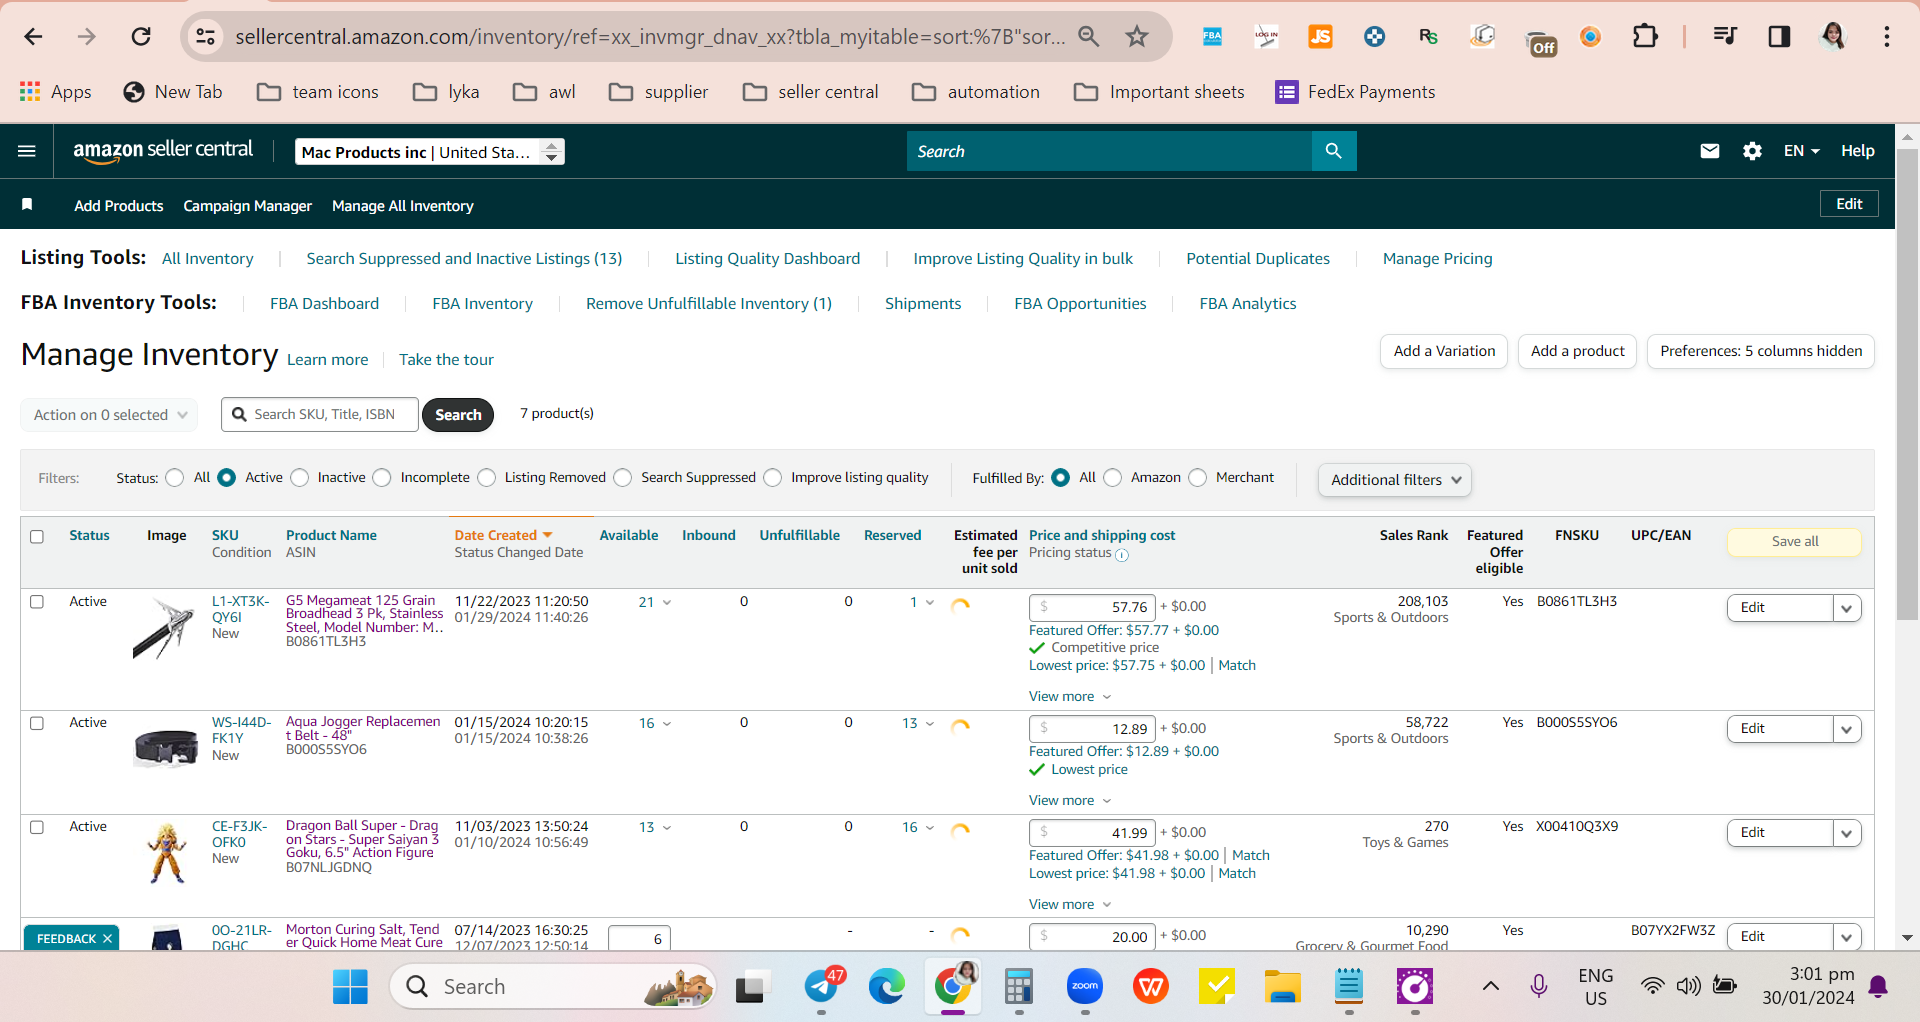Click the FBA extension icon
1920x1022 pixels.
tap(1212, 37)
